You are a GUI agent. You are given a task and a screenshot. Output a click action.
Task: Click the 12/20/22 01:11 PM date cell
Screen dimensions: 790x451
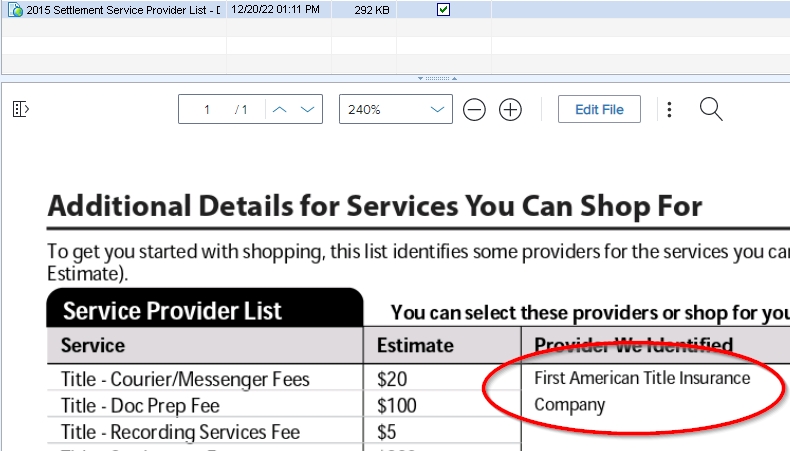point(275,10)
